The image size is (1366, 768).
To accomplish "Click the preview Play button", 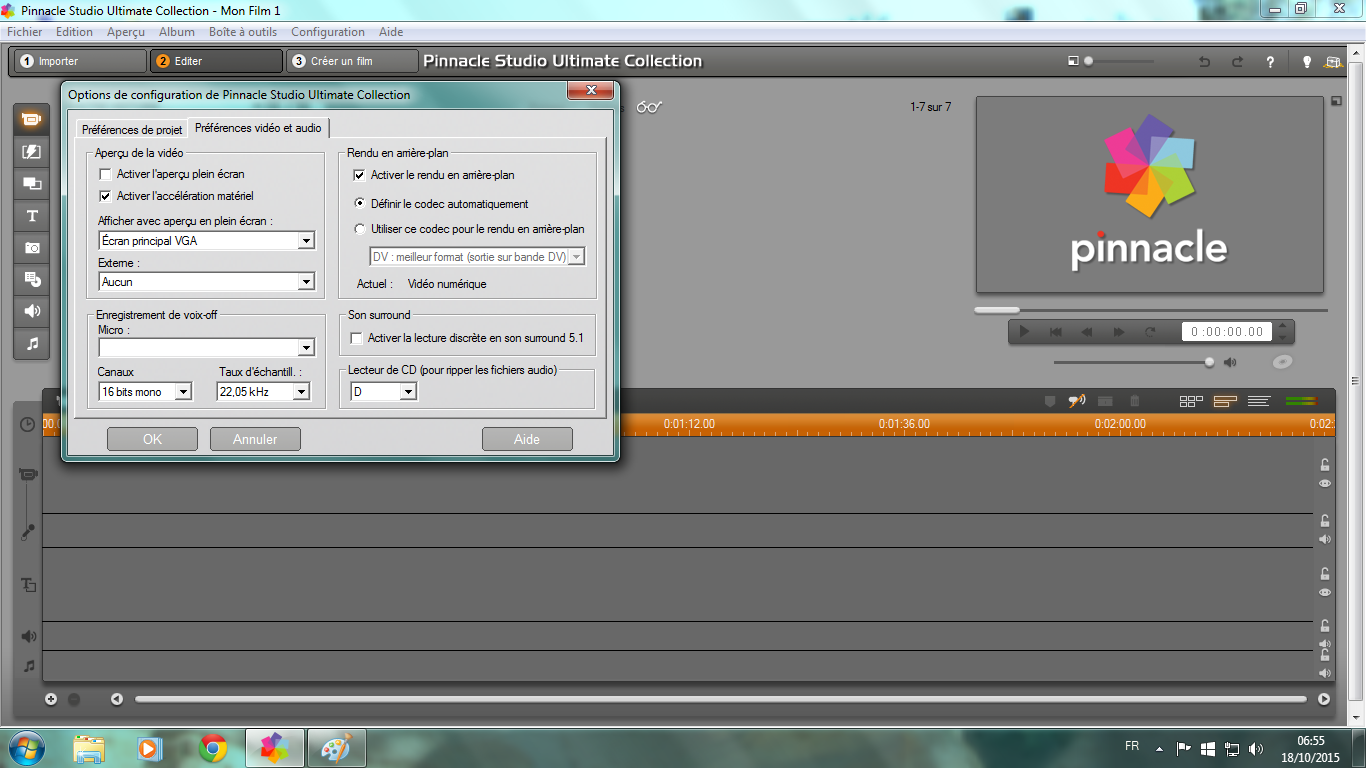I will pos(1024,332).
